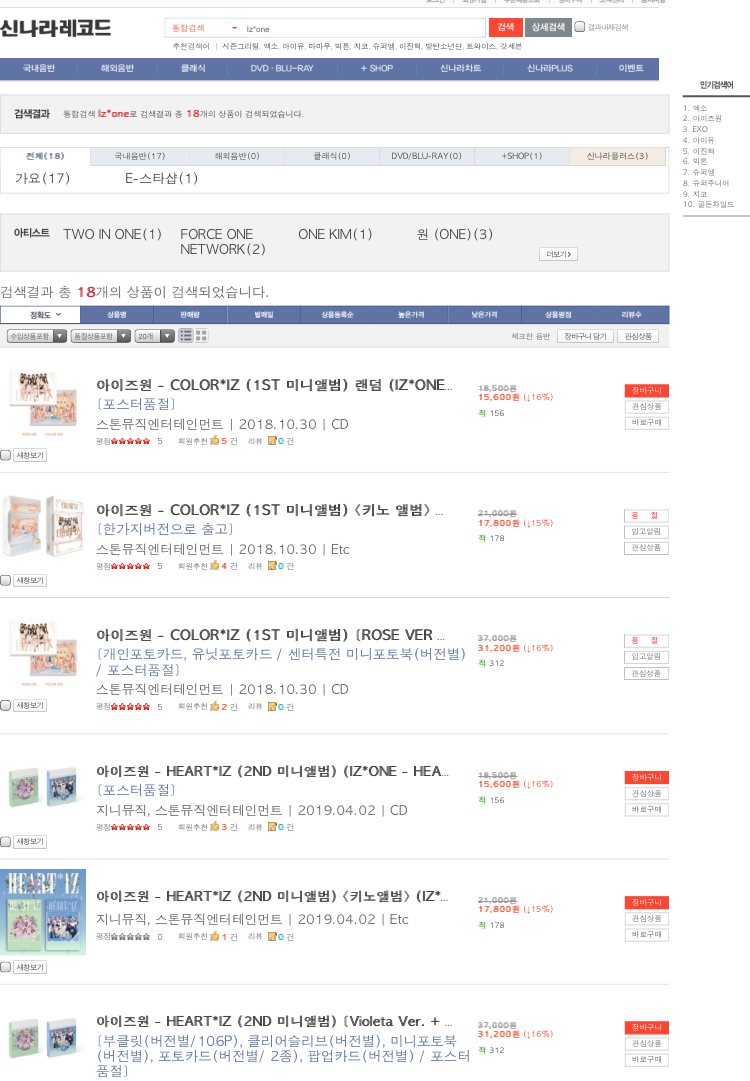Click the 신나라레코드 logo
This screenshot has height=1081, width=750.
[x=56, y=28]
